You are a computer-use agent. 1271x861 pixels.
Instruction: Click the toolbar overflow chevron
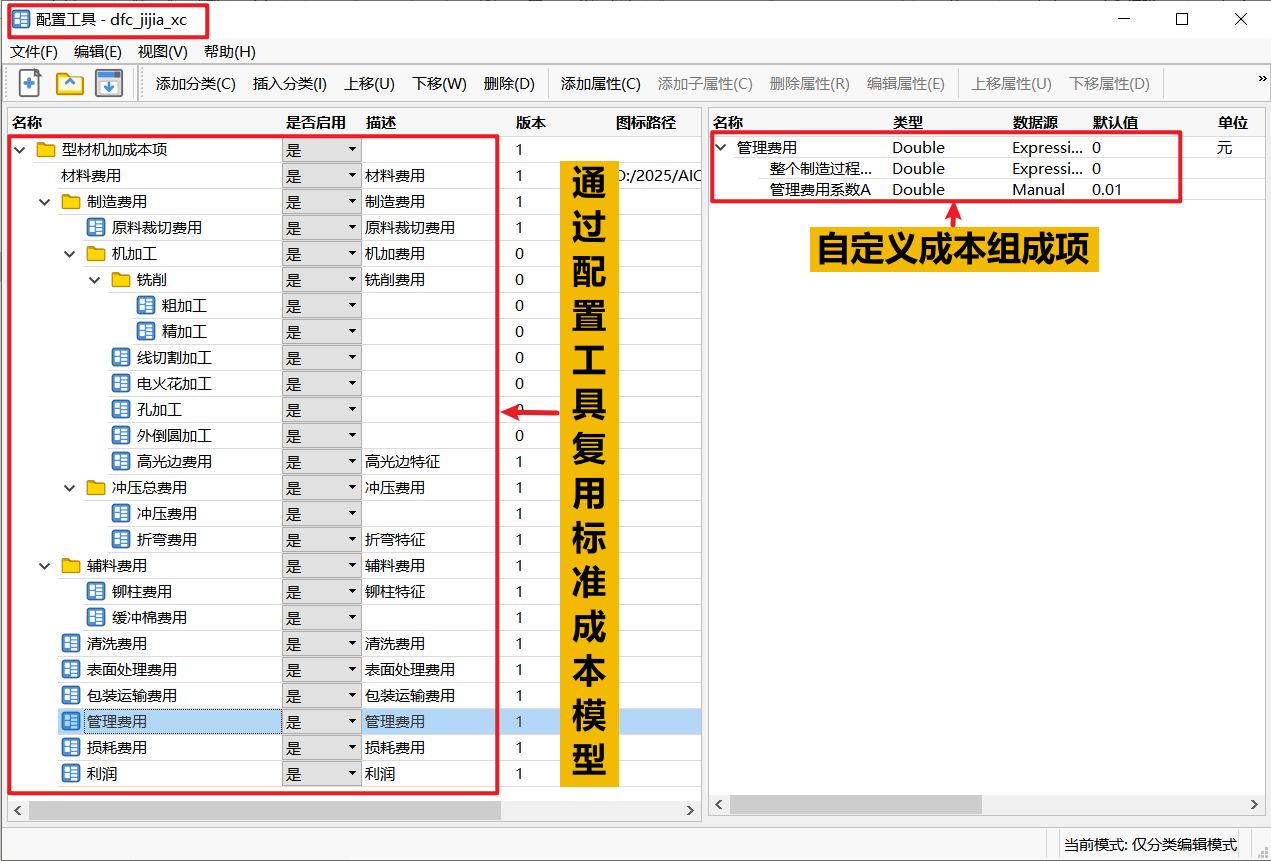coord(1262,78)
